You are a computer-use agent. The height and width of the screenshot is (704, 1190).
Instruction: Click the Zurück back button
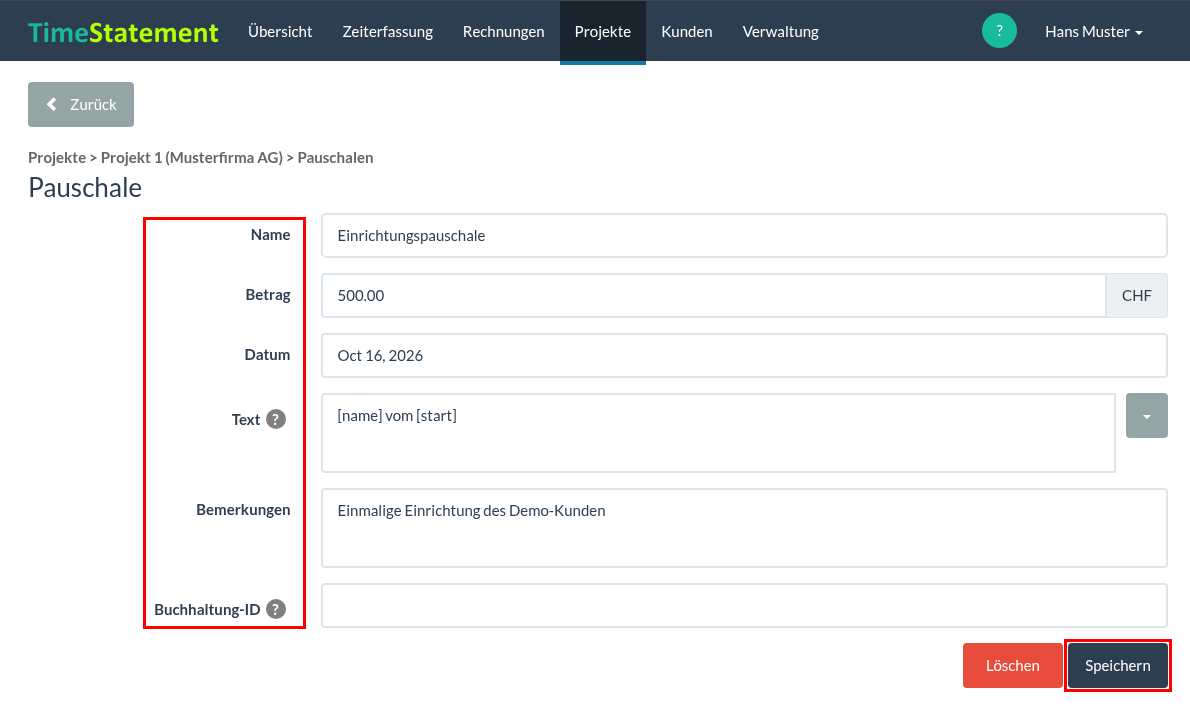tap(81, 105)
